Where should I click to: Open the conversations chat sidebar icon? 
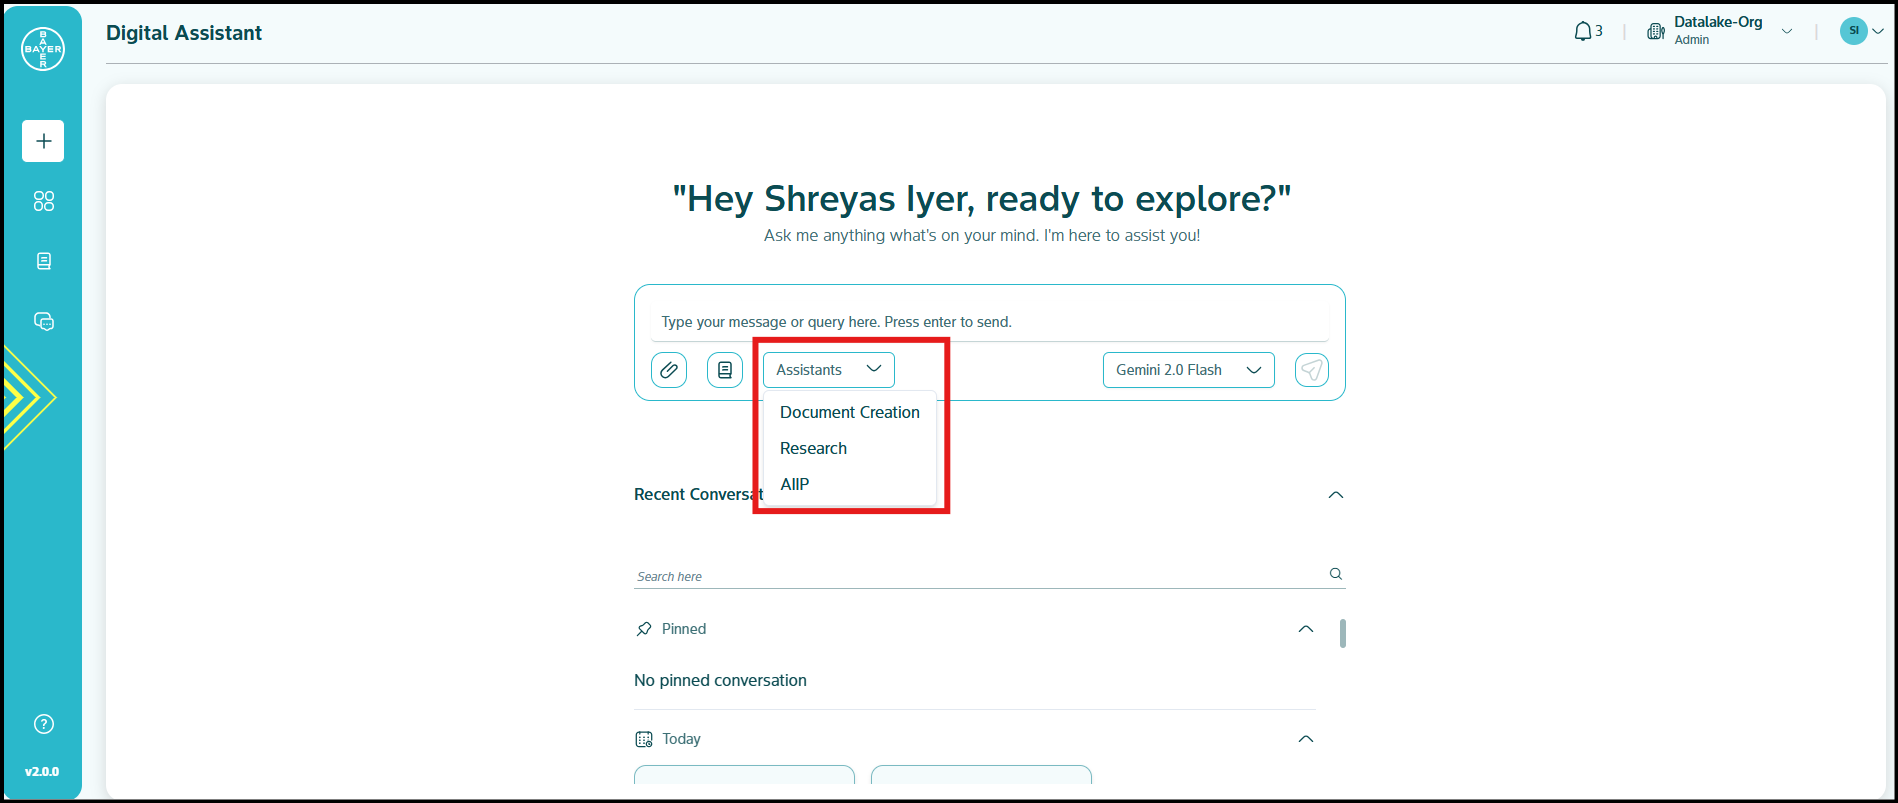(x=43, y=321)
